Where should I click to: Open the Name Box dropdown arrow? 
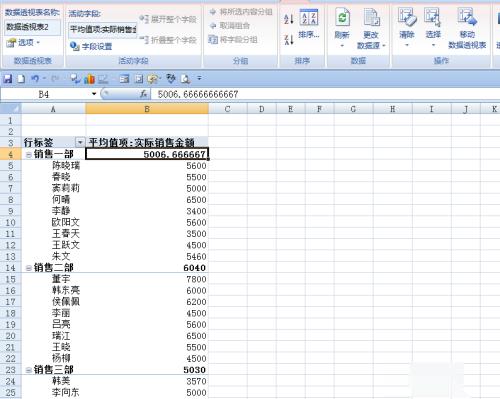[x=94, y=94]
